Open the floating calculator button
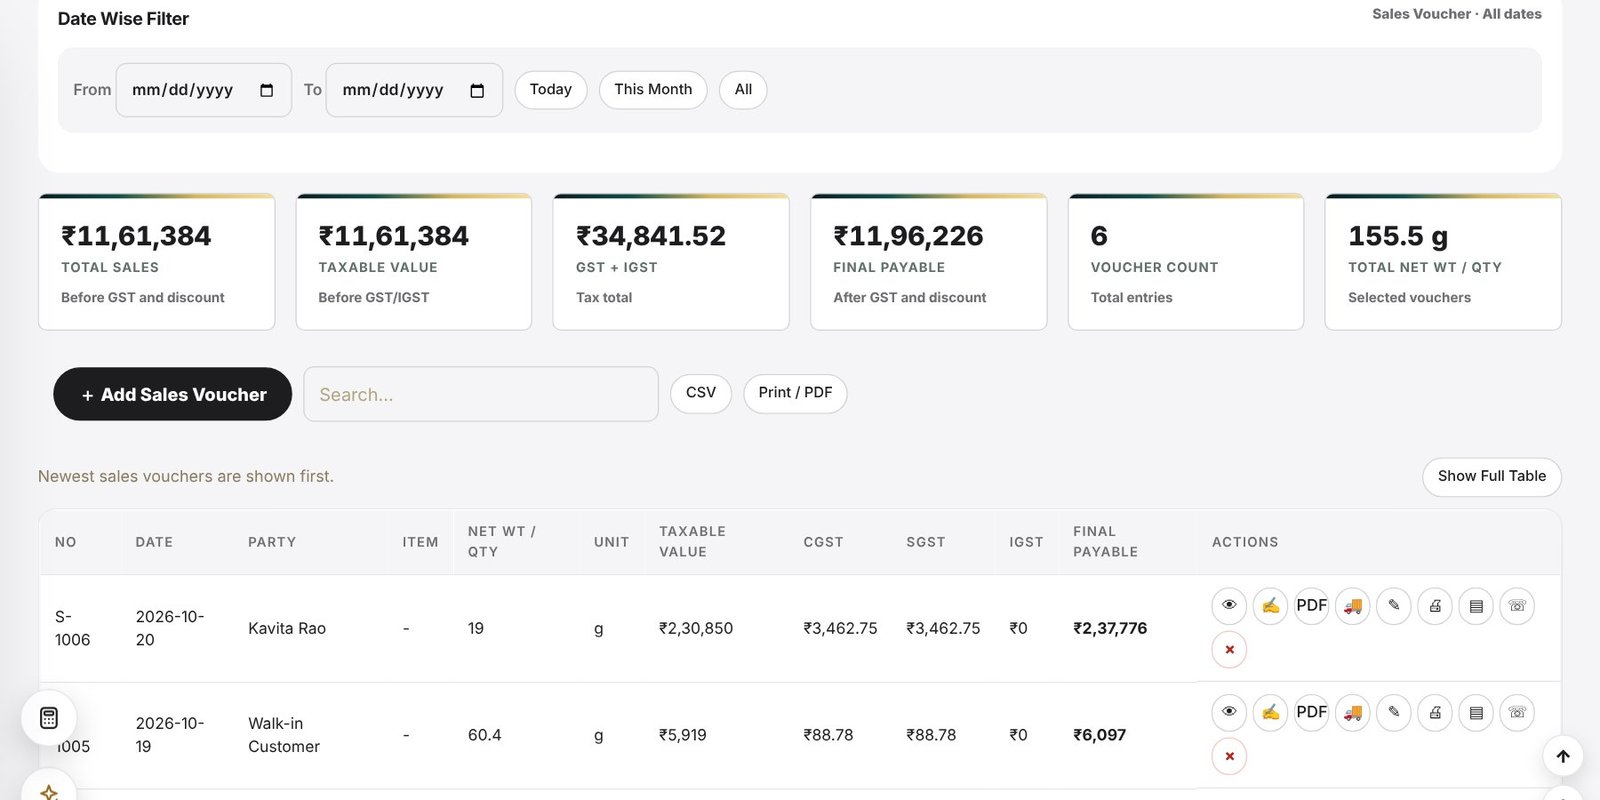 tap(49, 718)
